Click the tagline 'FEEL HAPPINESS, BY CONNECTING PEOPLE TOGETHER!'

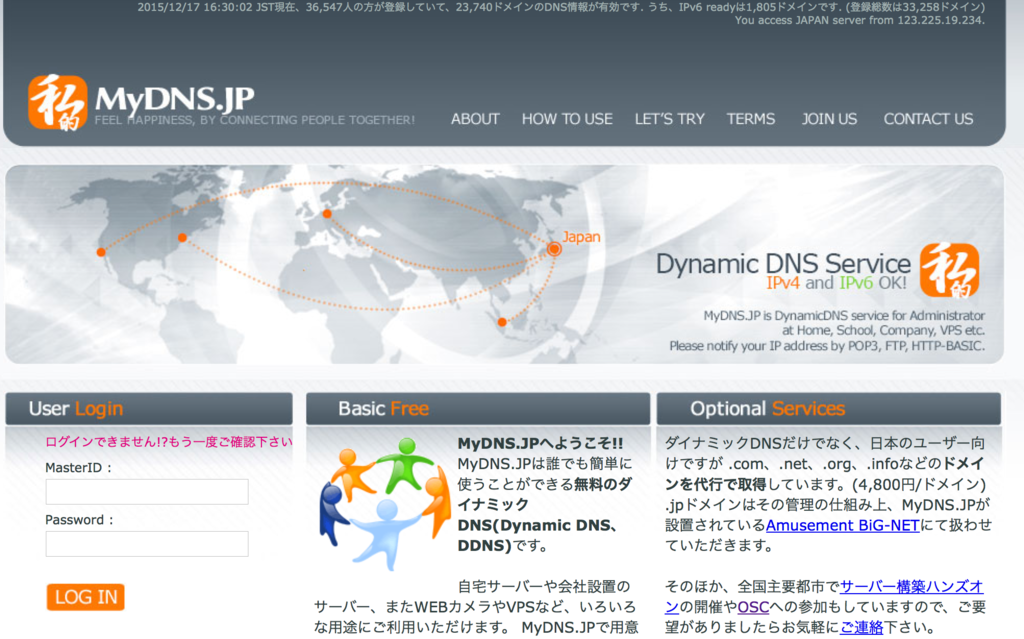(255, 120)
